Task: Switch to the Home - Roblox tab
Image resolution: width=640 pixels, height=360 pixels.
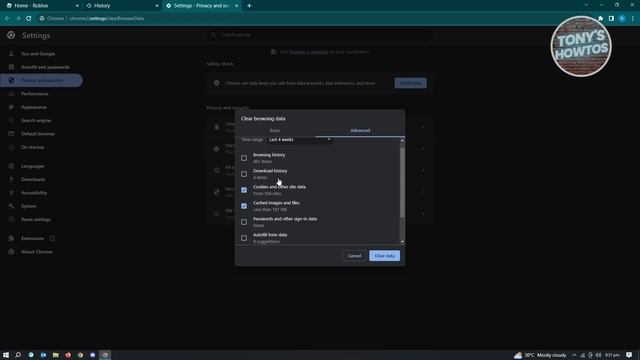Action: tap(41, 6)
